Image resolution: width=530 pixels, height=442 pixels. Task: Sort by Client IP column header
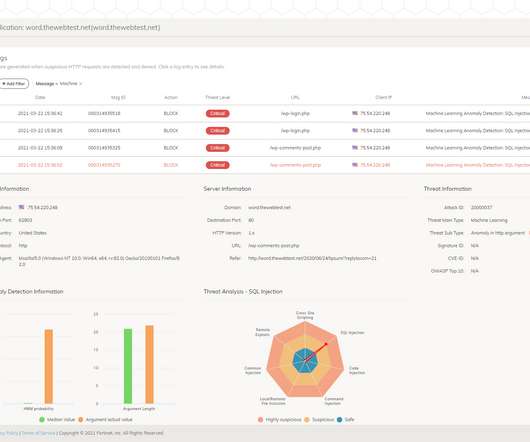pos(383,97)
